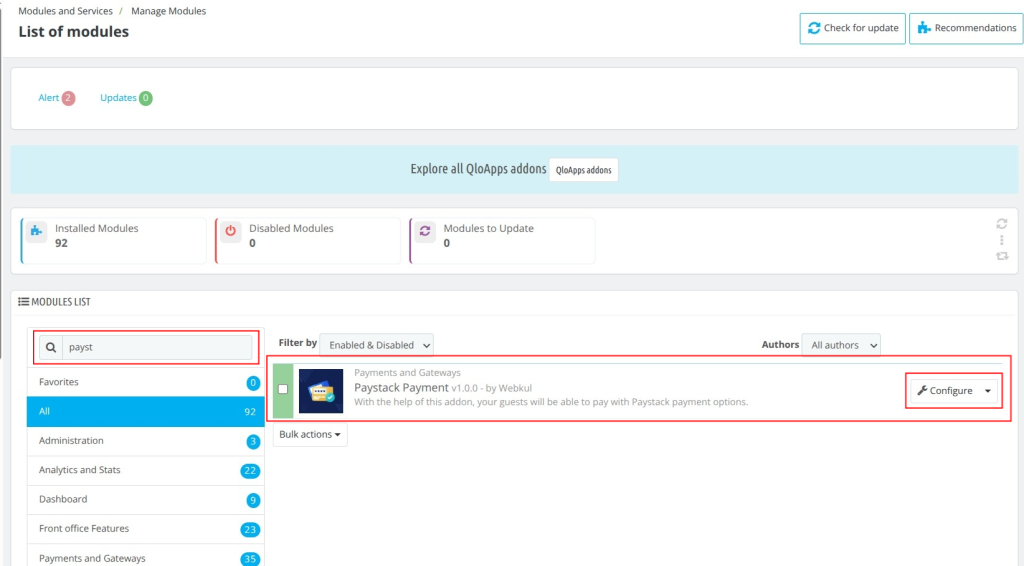Click the magnifier icon beside search field
The height and width of the screenshot is (566, 1024).
51,347
